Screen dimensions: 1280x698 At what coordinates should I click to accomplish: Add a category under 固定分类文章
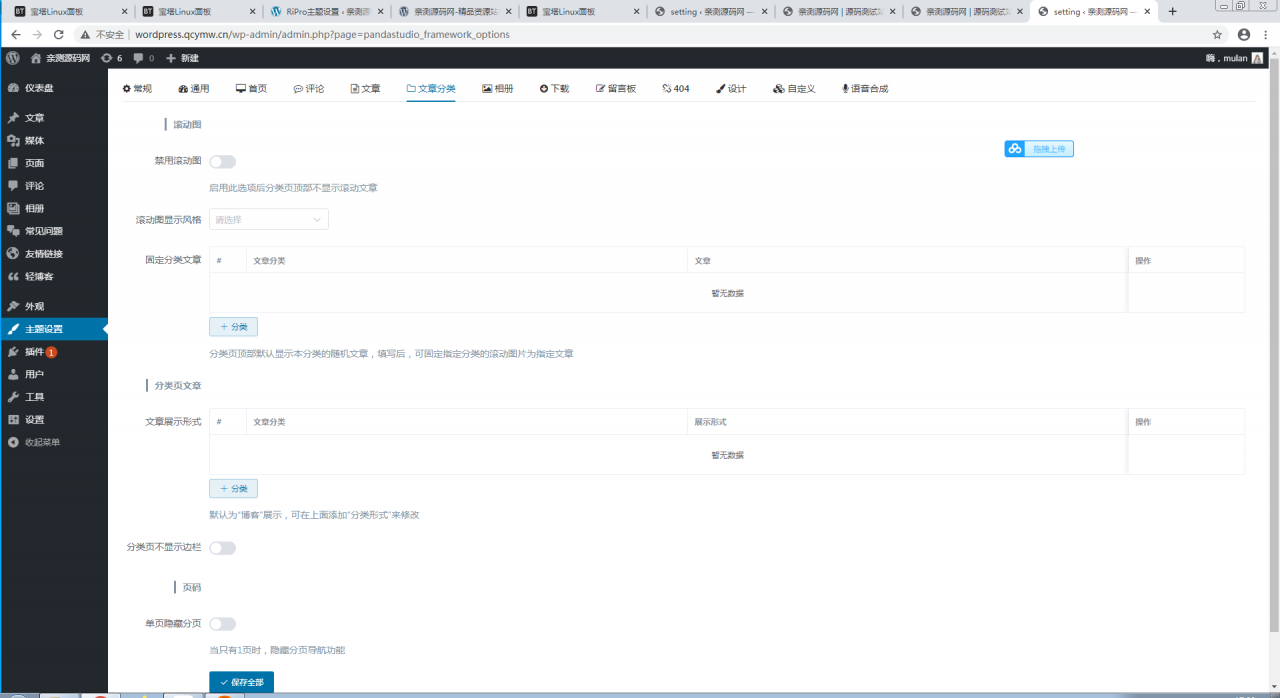pyautogui.click(x=233, y=327)
